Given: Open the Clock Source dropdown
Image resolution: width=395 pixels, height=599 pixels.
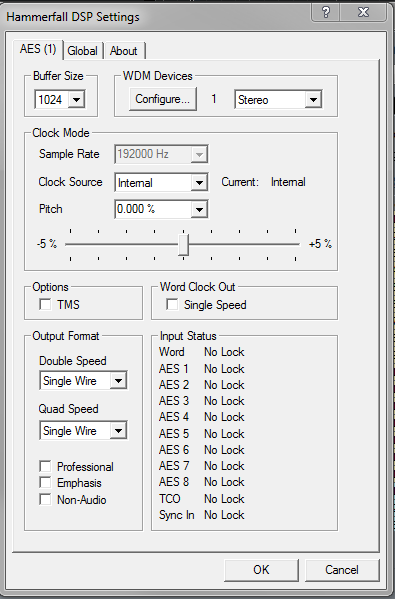Looking at the screenshot, I should pyautogui.click(x=161, y=182).
